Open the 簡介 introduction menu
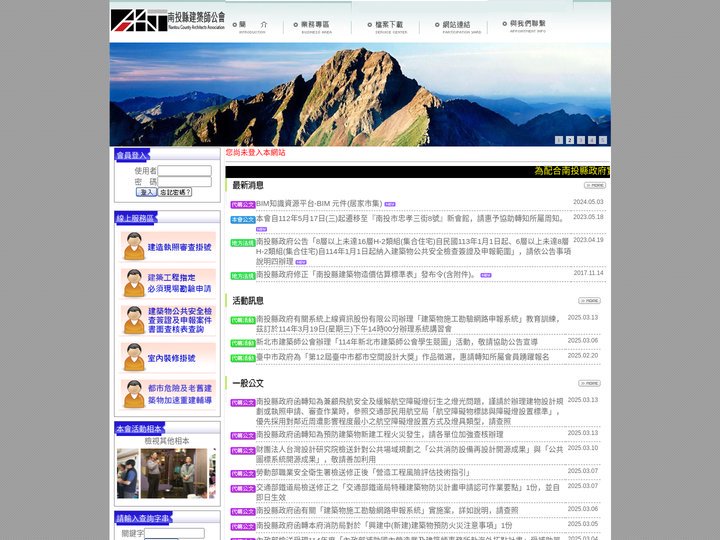 (x=252, y=27)
